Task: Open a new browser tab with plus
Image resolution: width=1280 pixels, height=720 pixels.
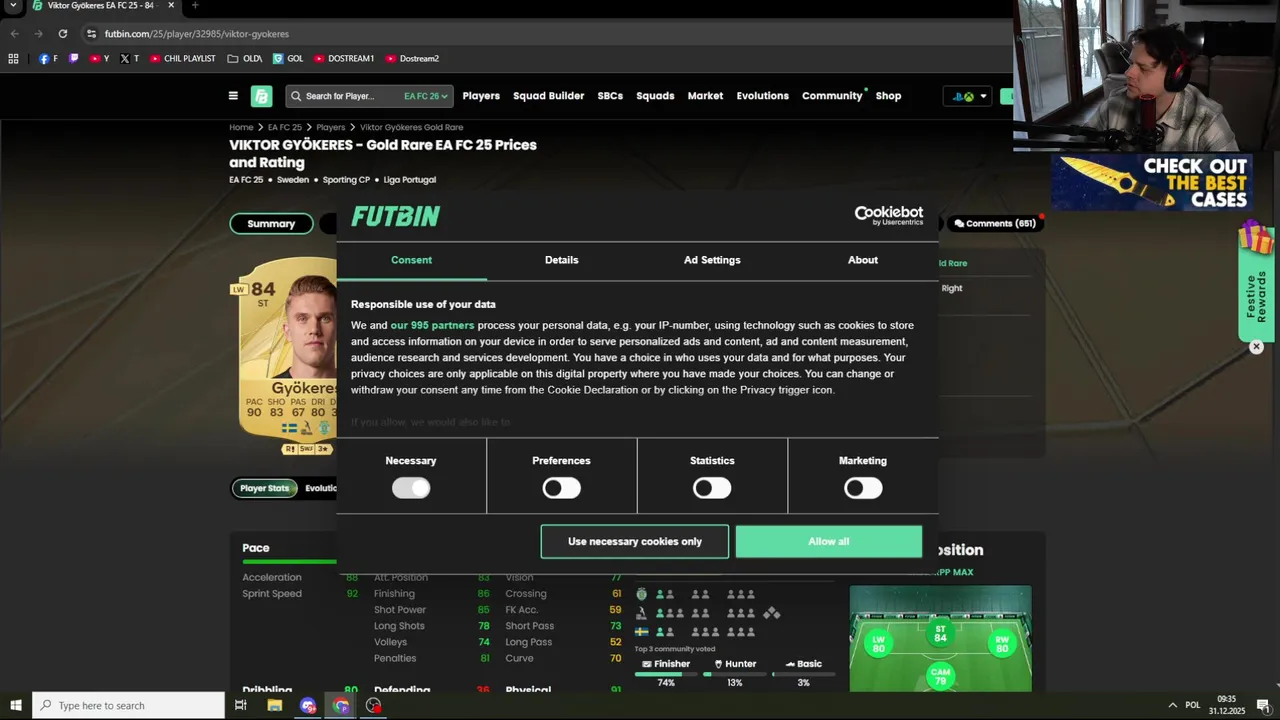Action: tap(195, 5)
